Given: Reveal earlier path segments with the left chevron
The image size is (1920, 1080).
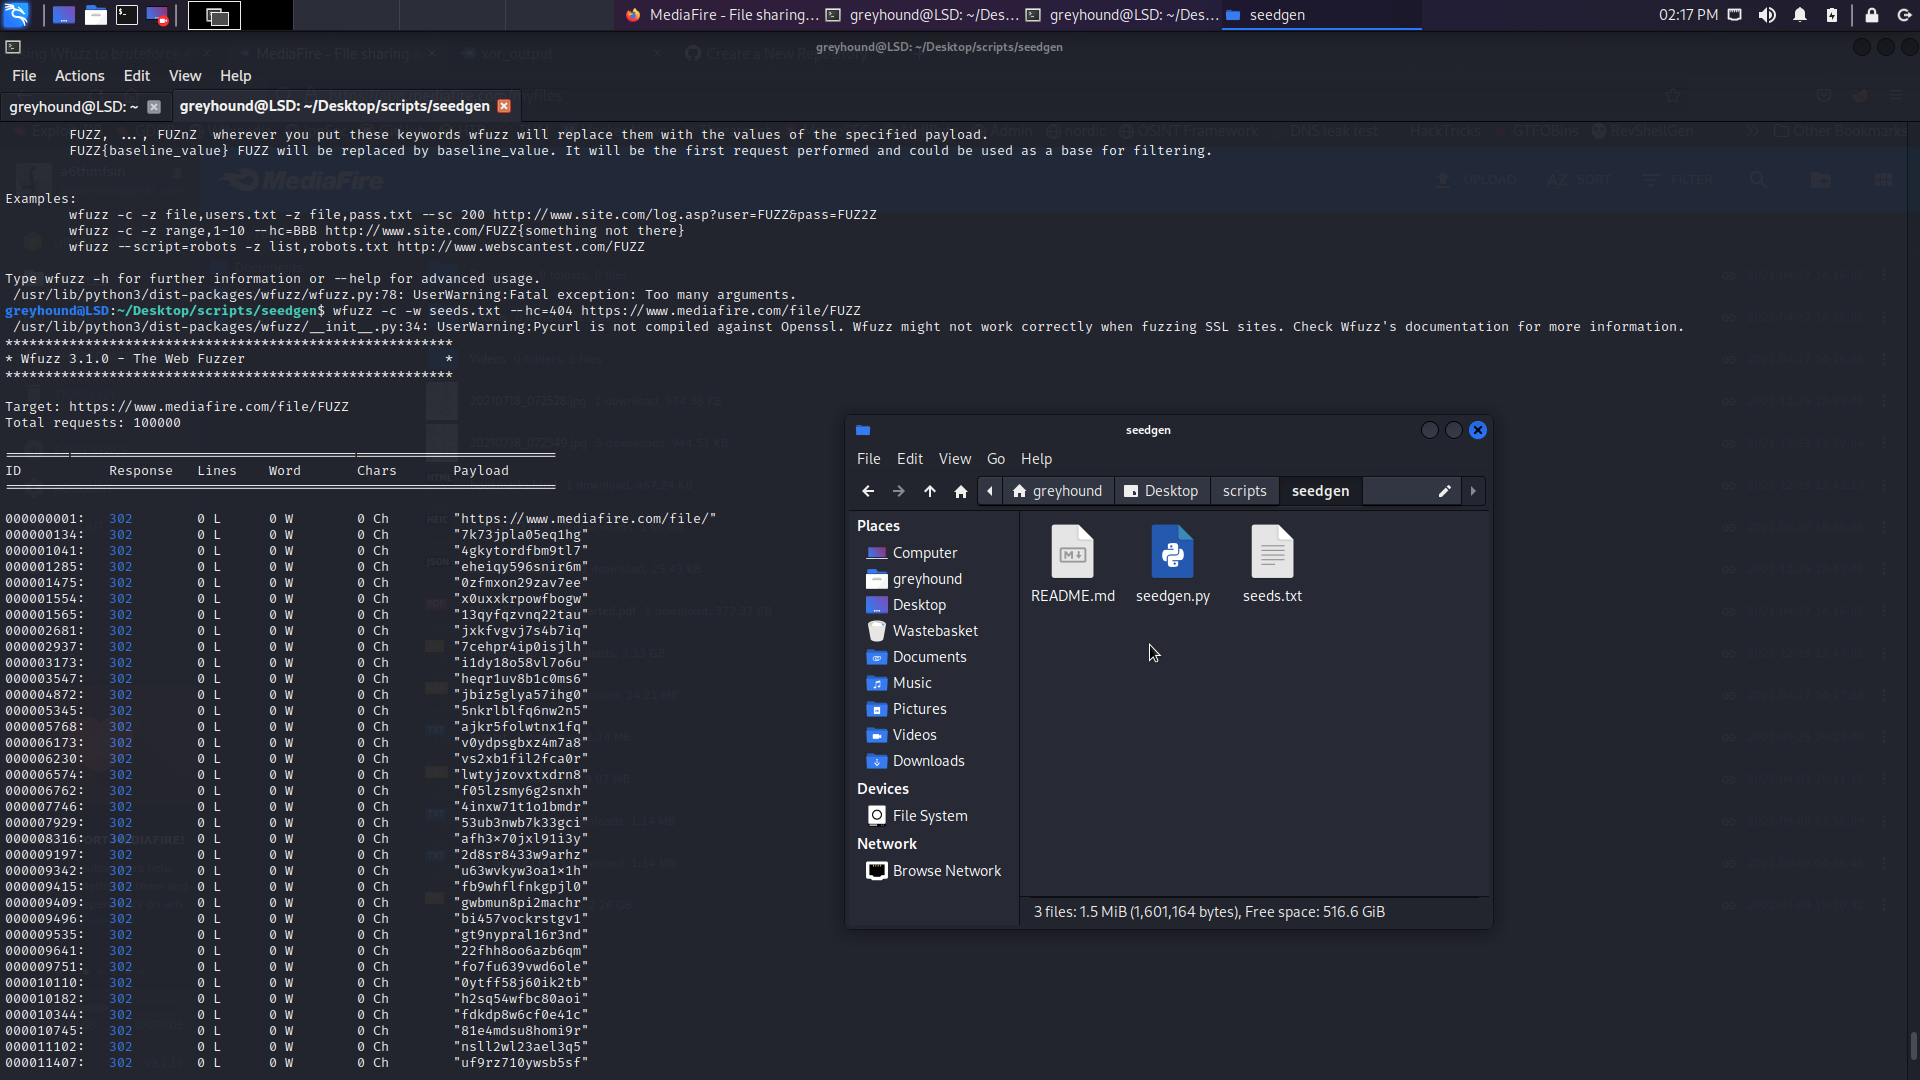Looking at the screenshot, I should point(990,491).
